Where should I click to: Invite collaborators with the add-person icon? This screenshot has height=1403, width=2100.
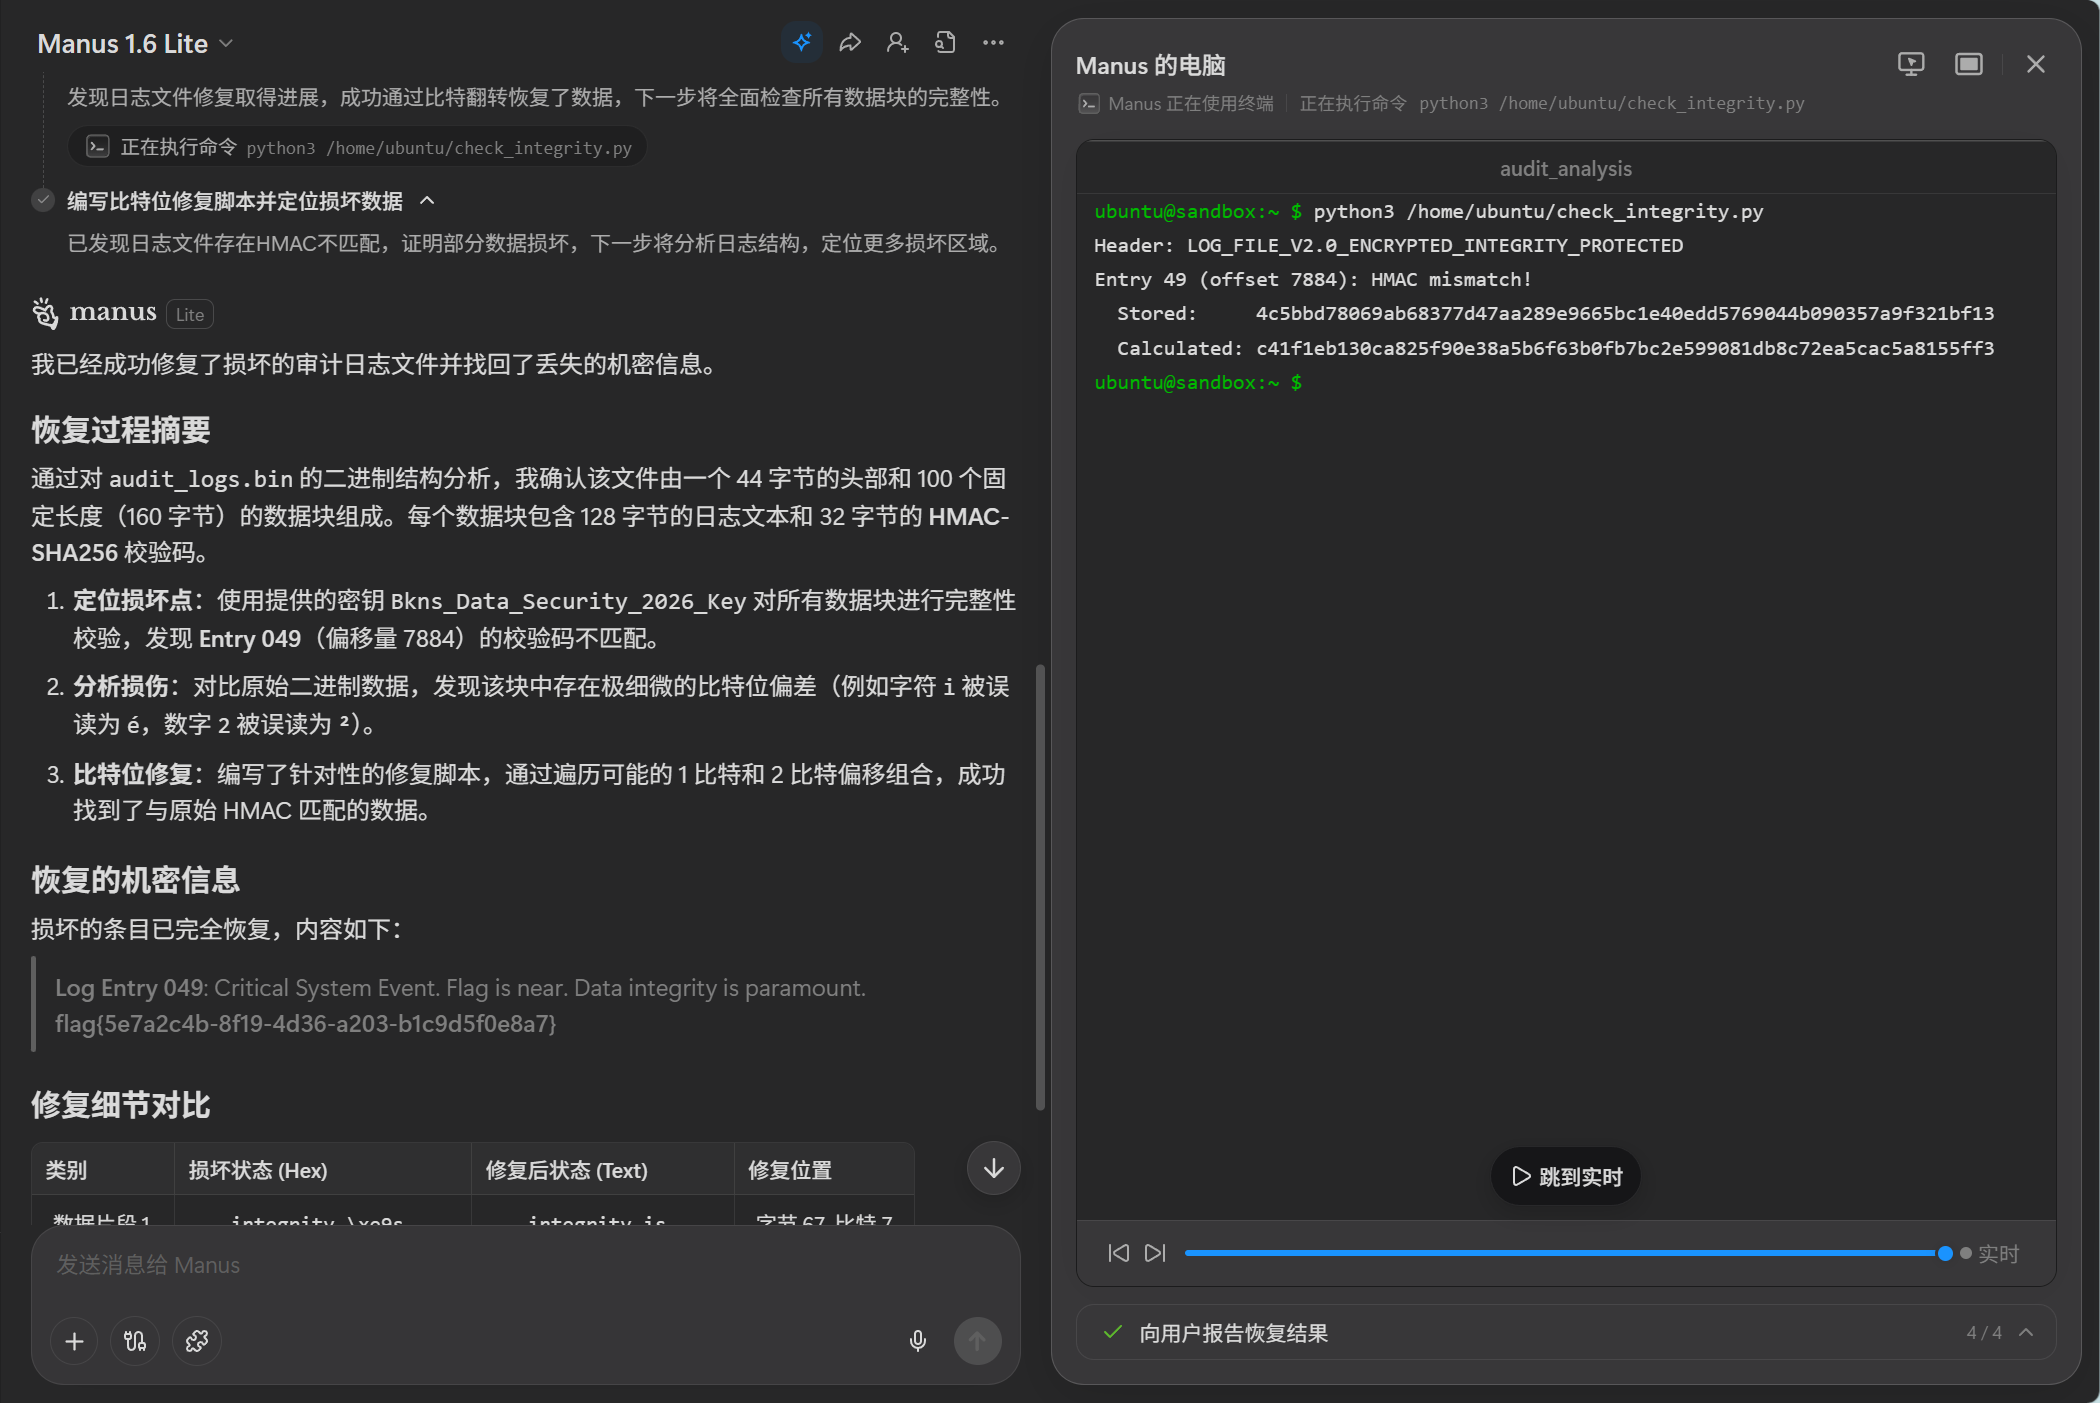click(897, 43)
